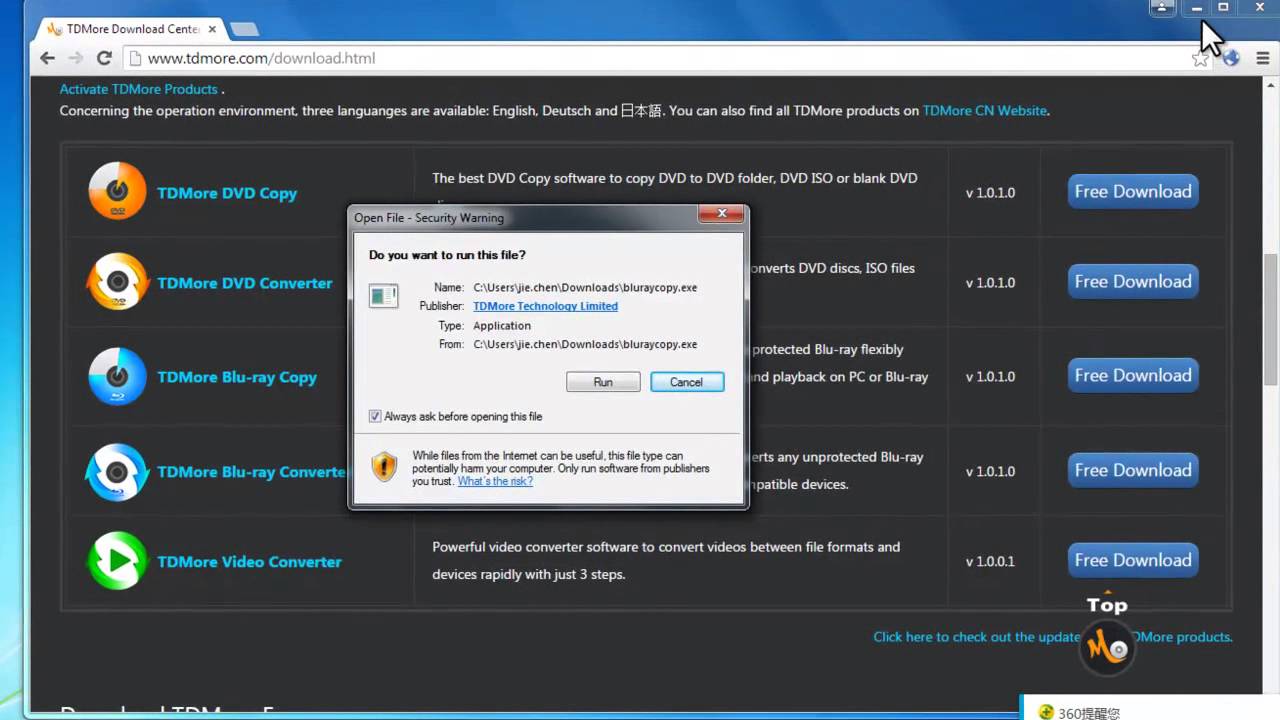The height and width of the screenshot is (720, 1280).
Task: Select the TDMore Download Center tab
Action: pos(130,29)
